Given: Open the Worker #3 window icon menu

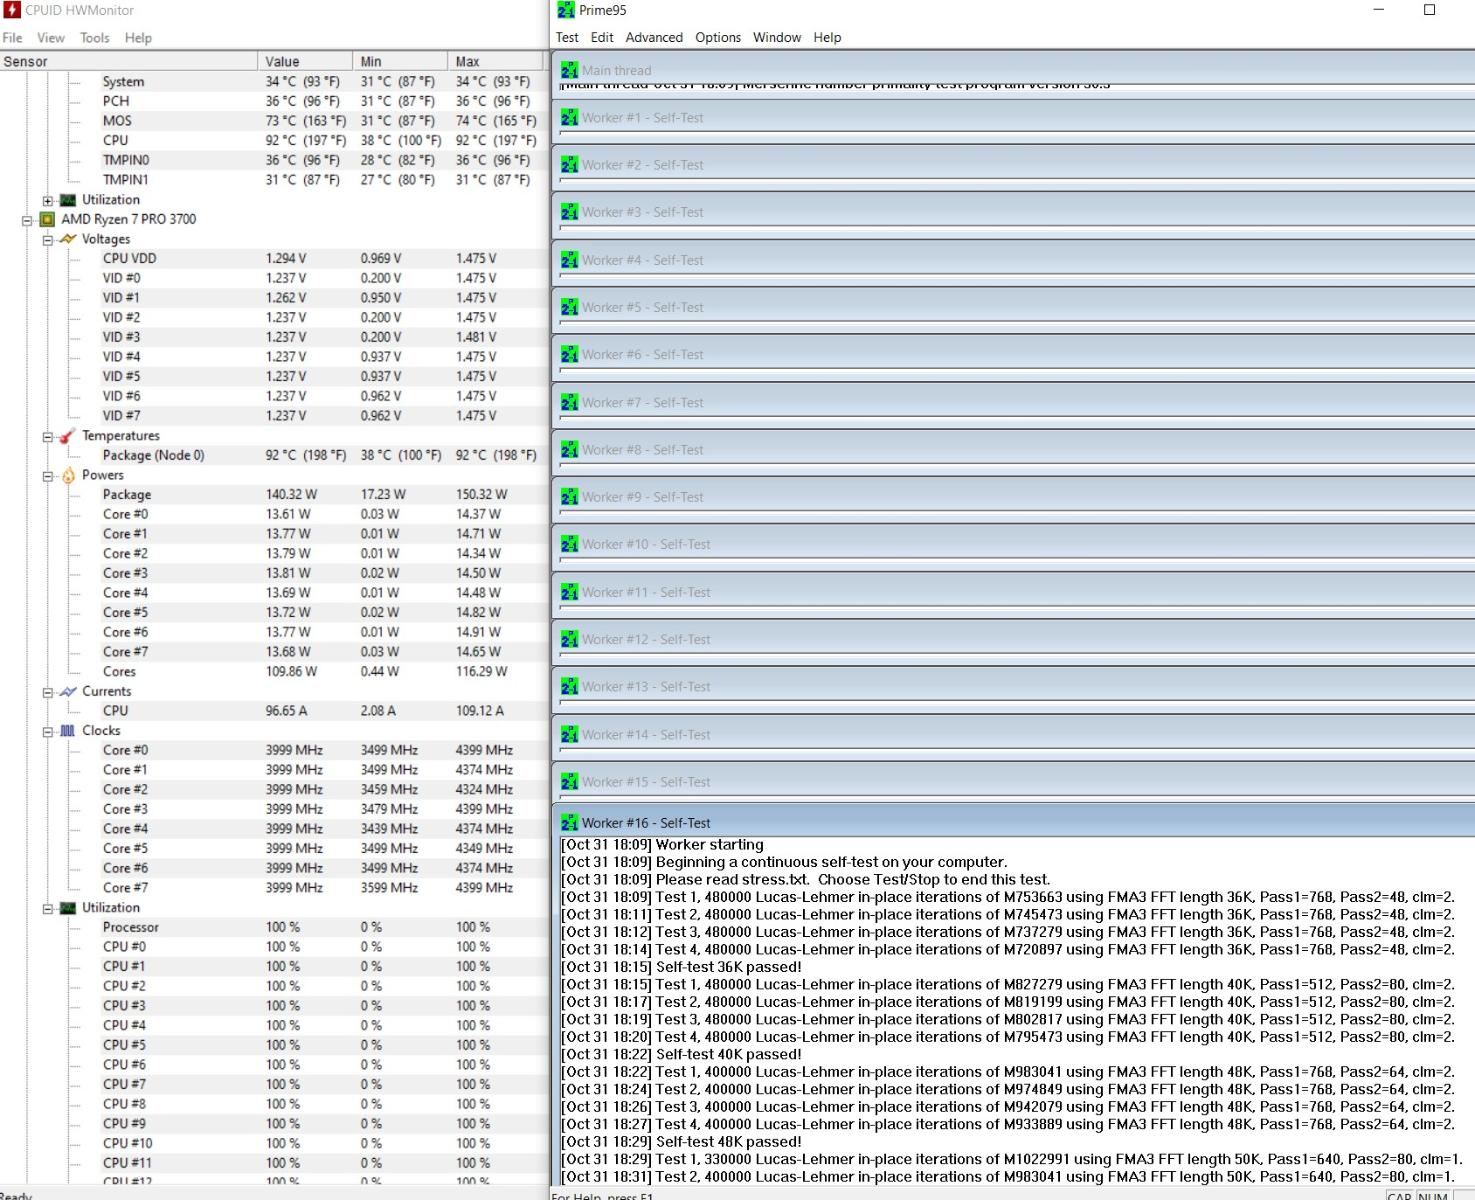Looking at the screenshot, I should (x=569, y=212).
